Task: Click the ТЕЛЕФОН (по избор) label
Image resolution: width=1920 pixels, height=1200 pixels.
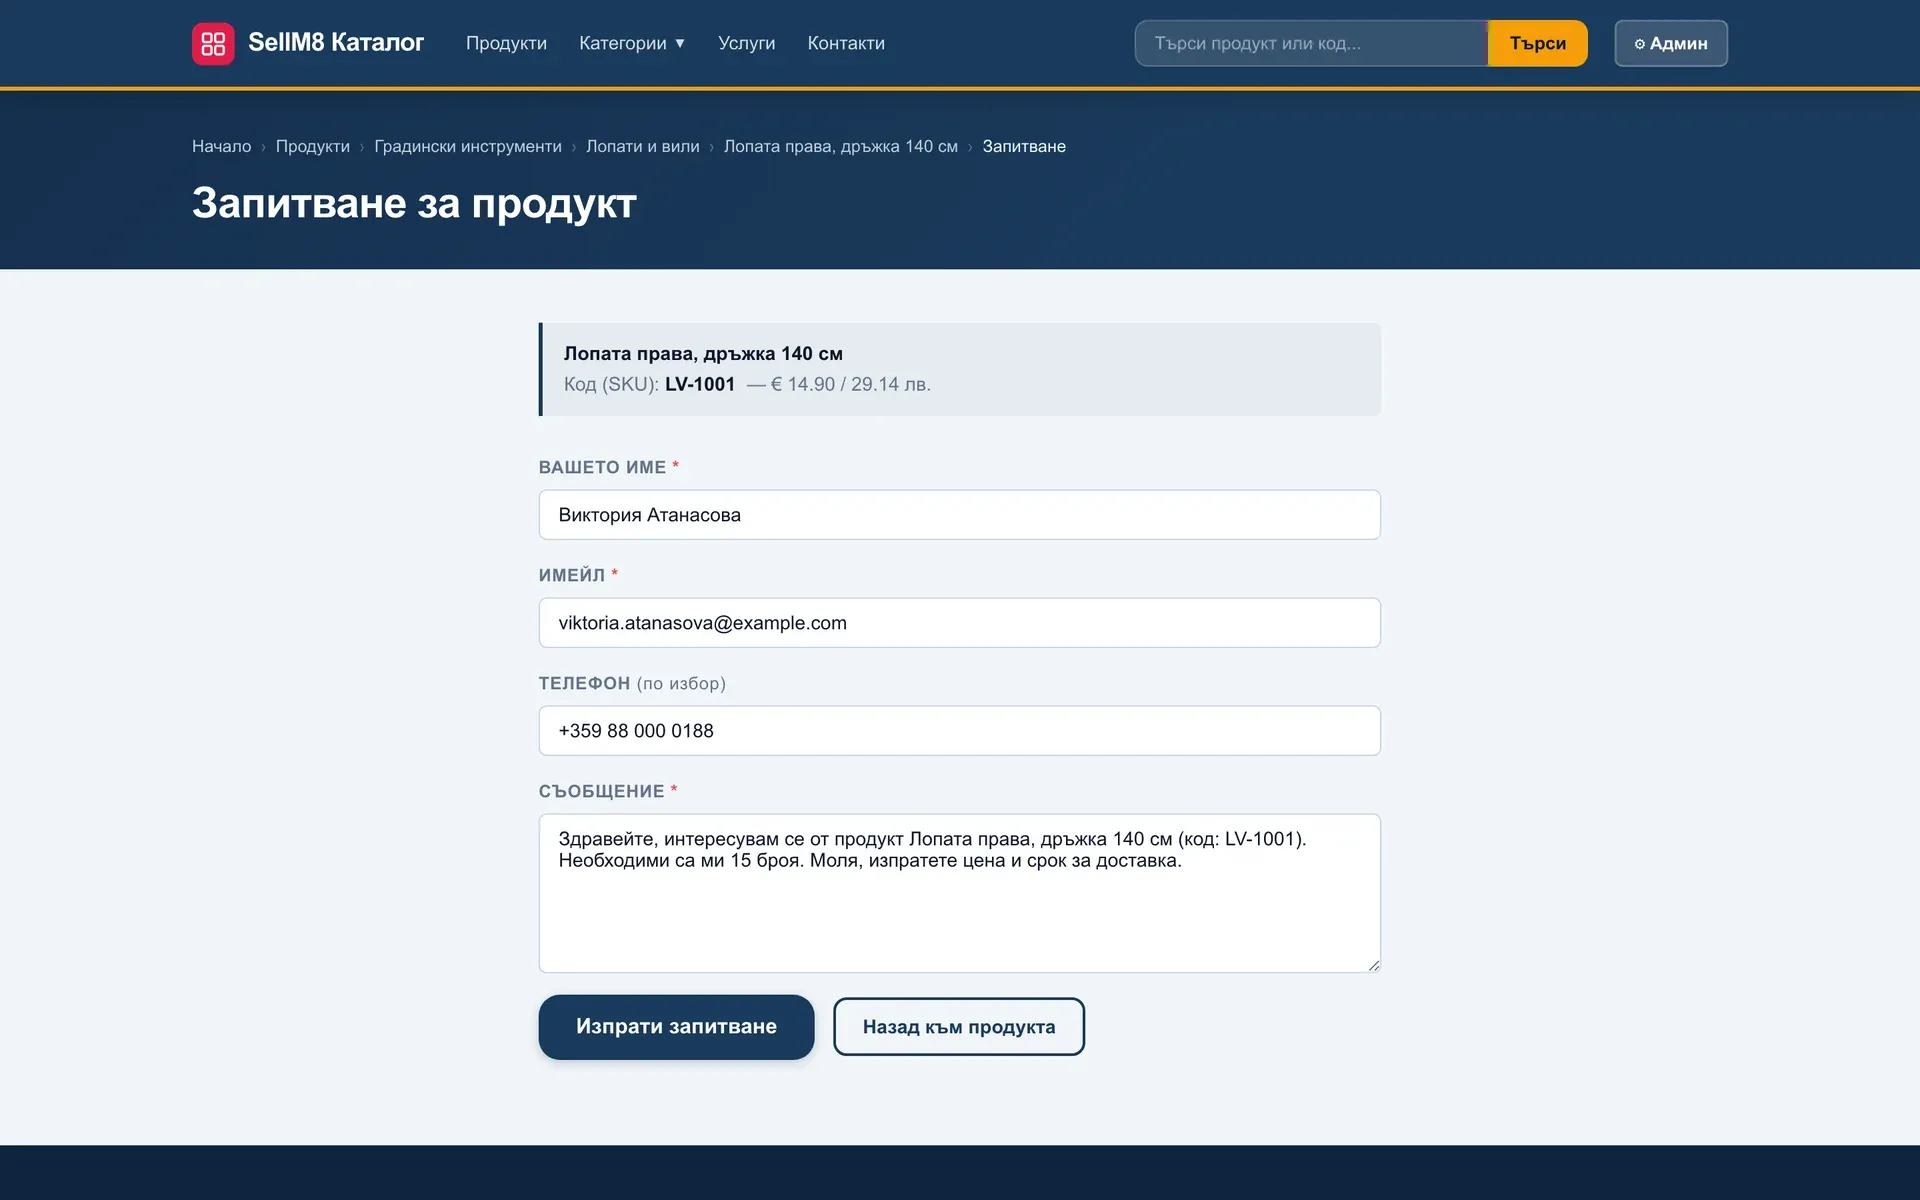Action: coord(632,683)
